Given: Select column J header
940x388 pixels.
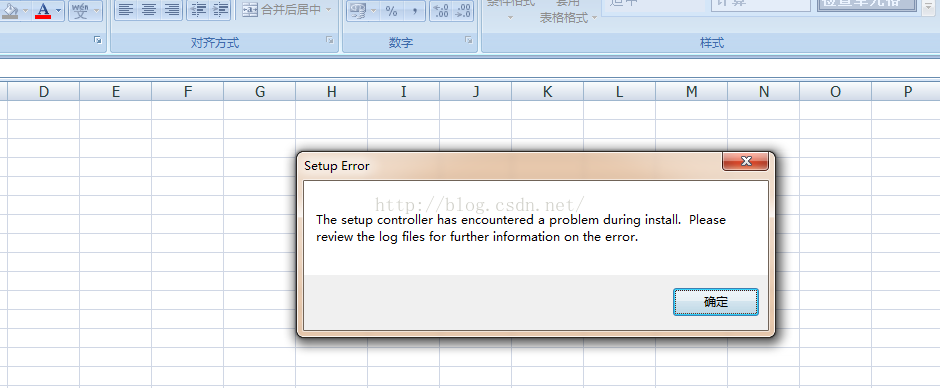Looking at the screenshot, I should 475,91.
